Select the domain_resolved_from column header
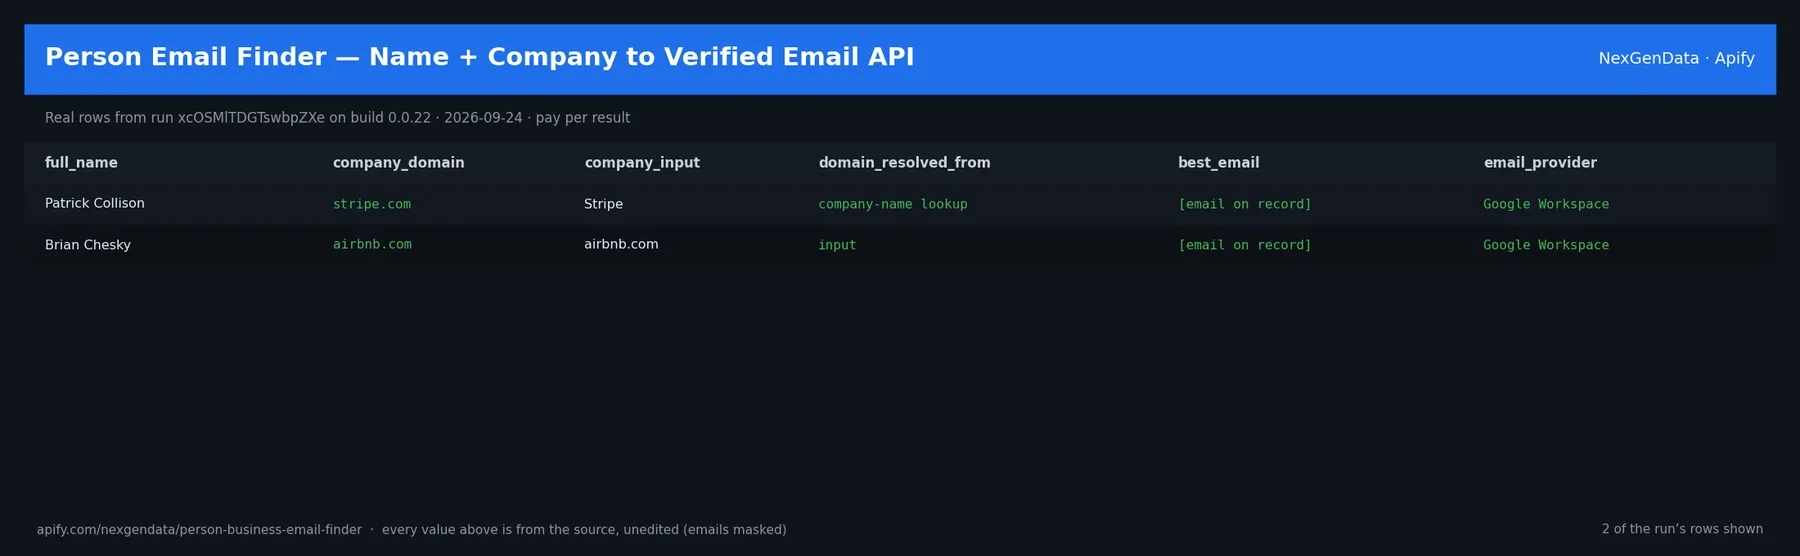The image size is (1800, 556). coord(904,163)
